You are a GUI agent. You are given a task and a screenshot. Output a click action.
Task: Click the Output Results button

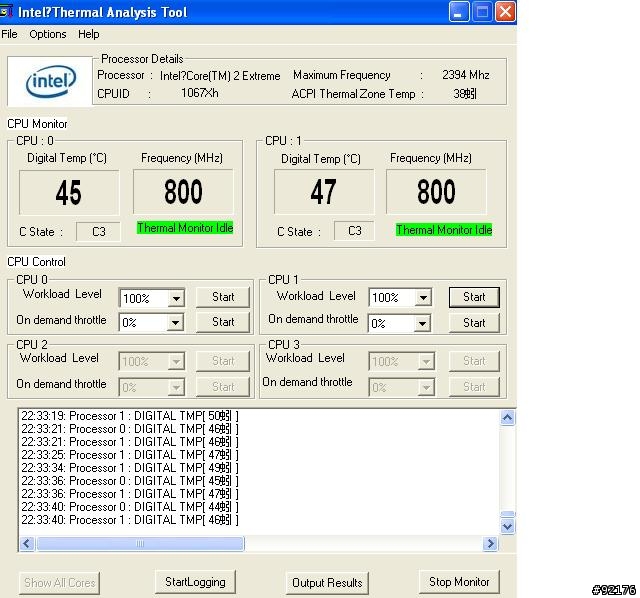point(327,582)
